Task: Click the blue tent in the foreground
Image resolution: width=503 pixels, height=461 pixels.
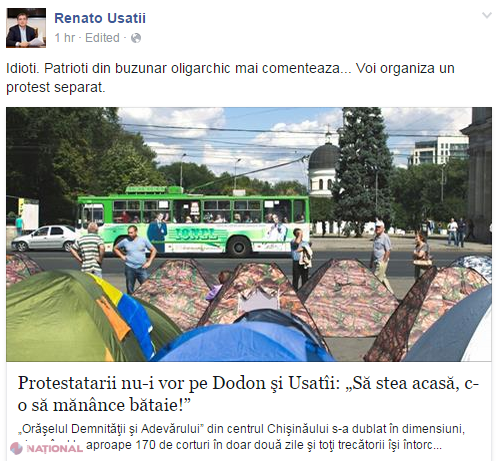Action: point(245,338)
